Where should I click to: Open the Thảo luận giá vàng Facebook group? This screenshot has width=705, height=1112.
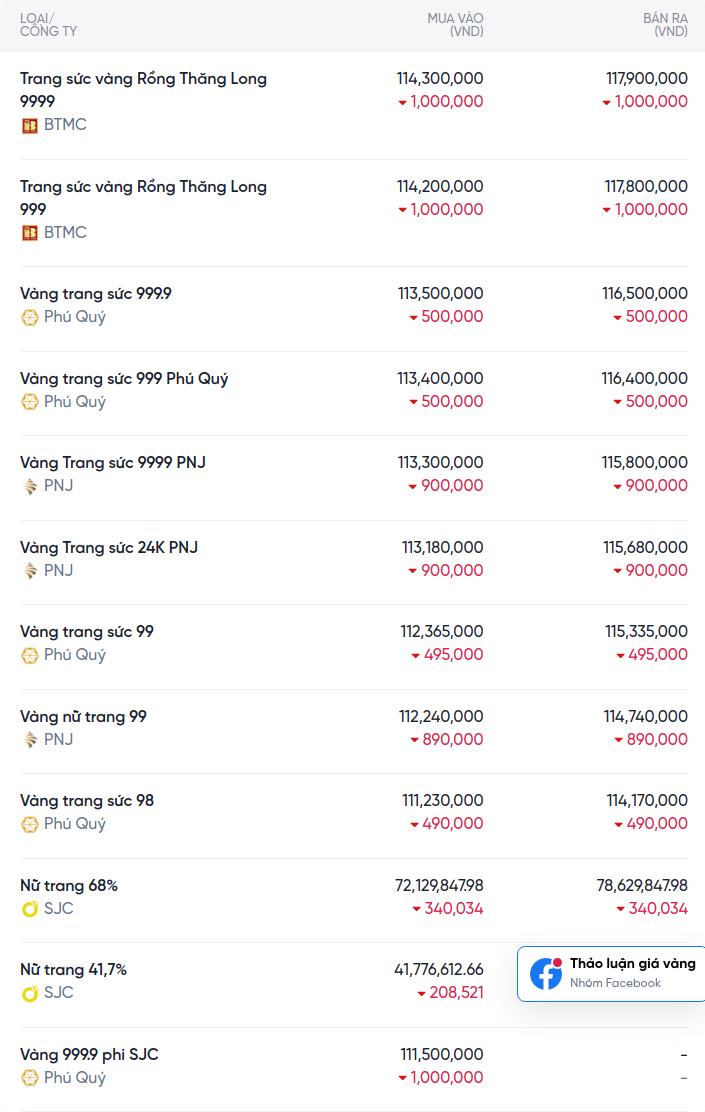tap(632, 964)
